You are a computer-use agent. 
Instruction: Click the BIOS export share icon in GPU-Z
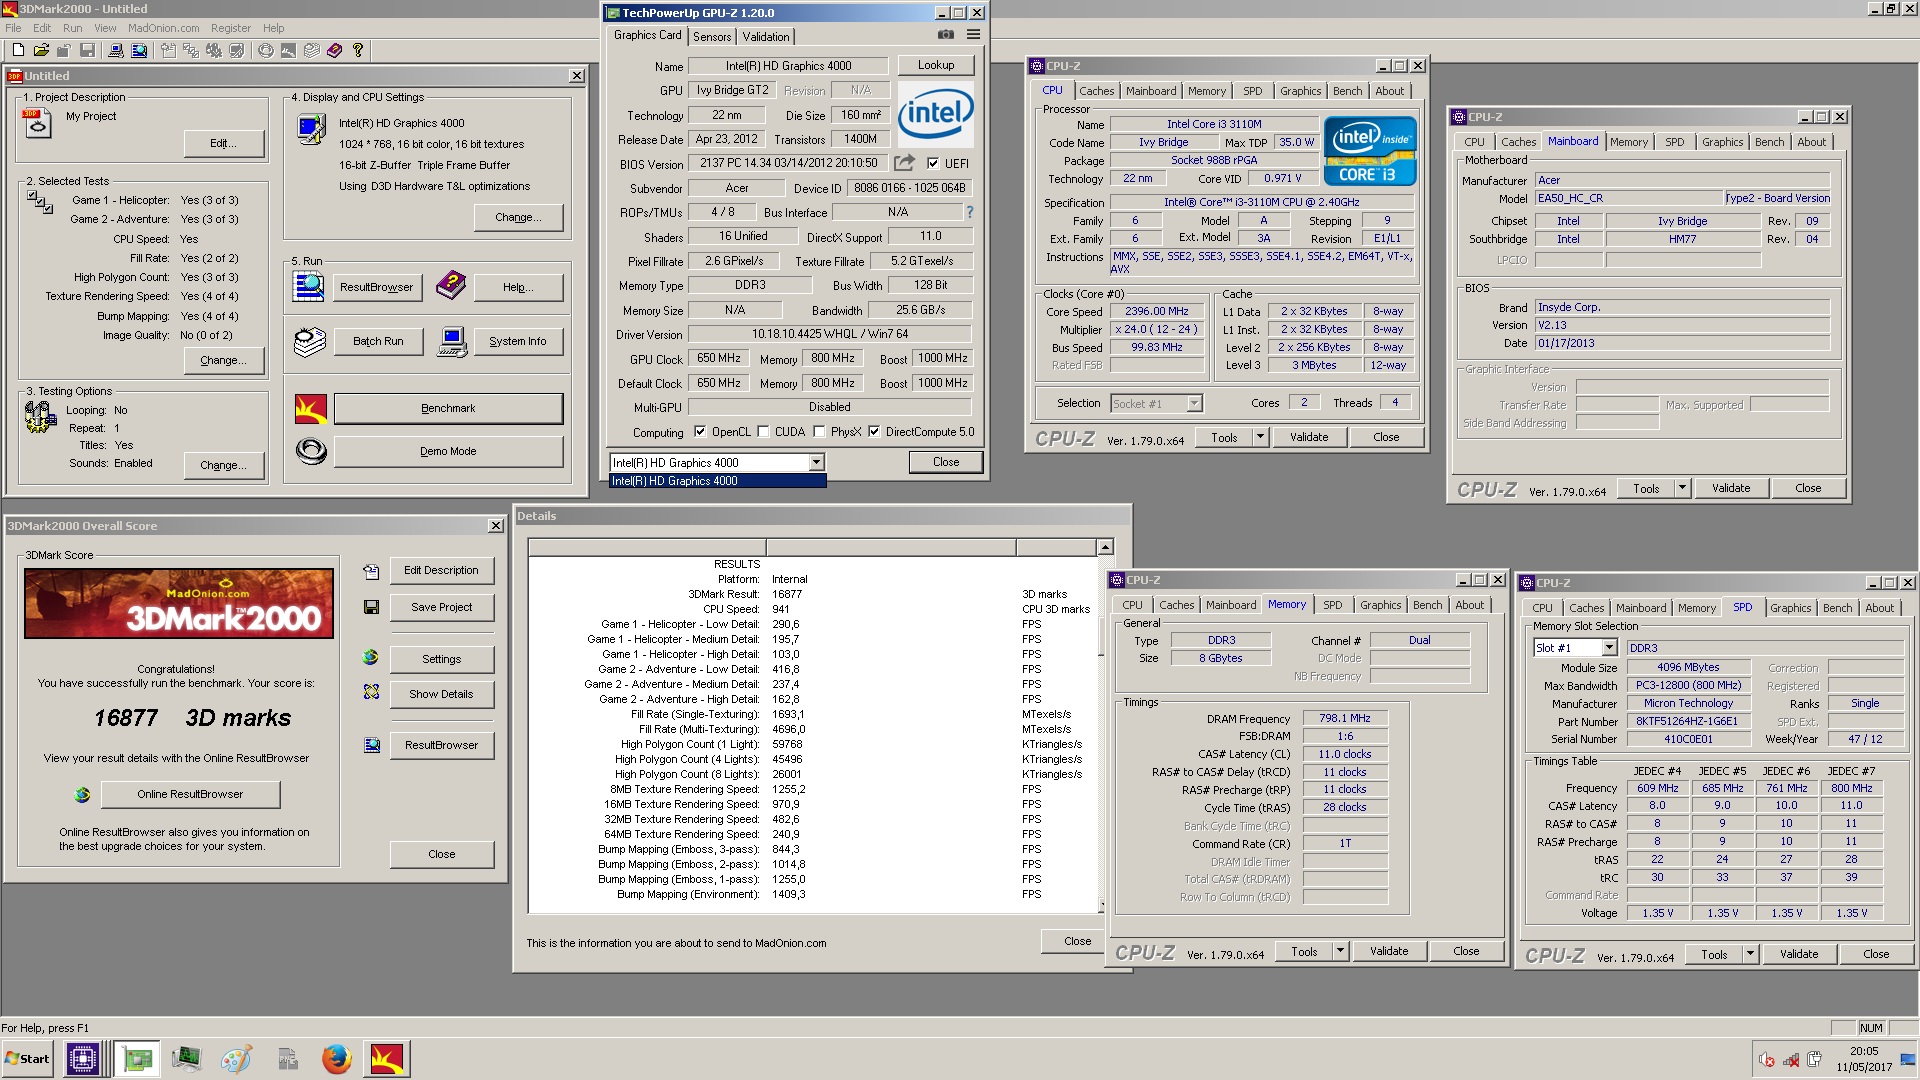(904, 163)
